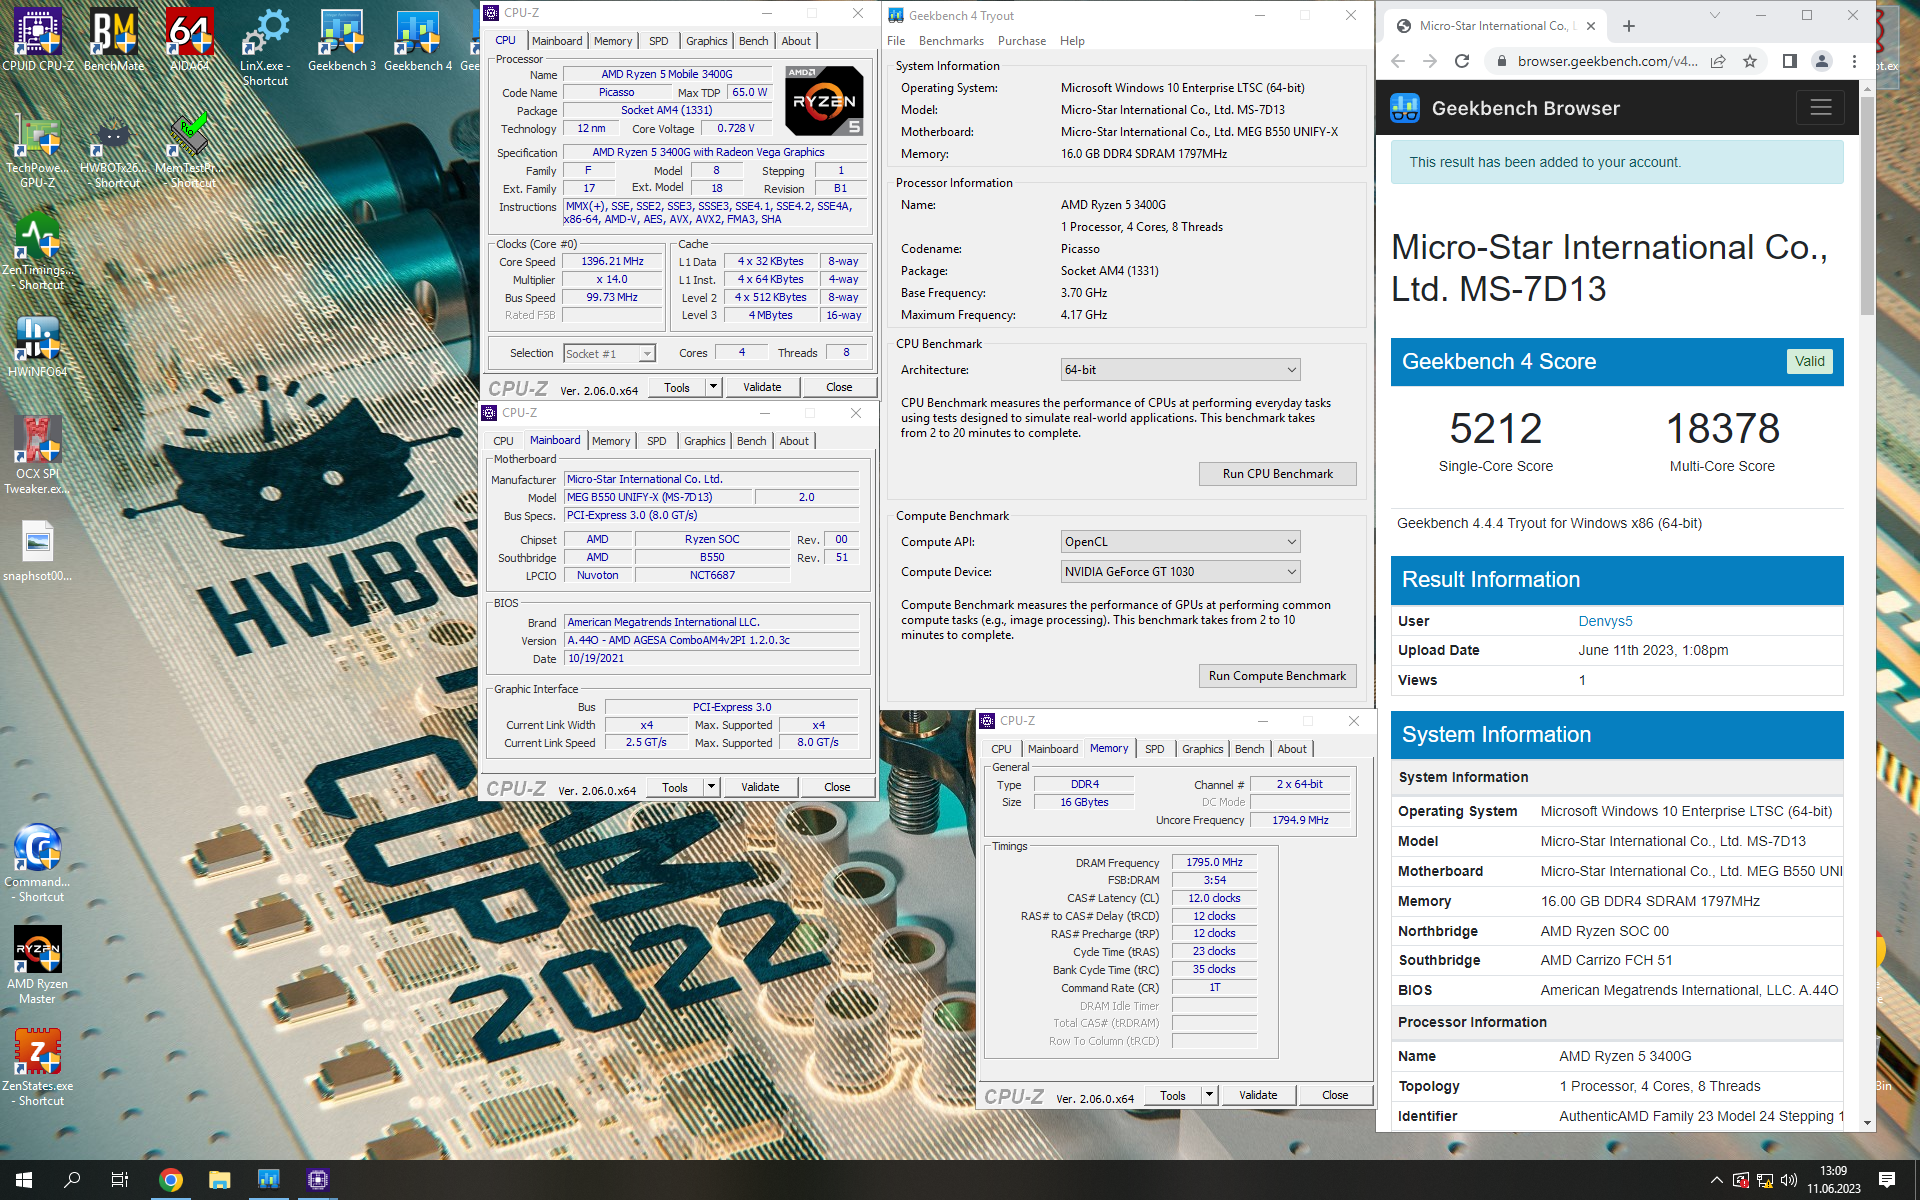Validate in the top CPU-Z window

pyautogui.click(x=762, y=387)
